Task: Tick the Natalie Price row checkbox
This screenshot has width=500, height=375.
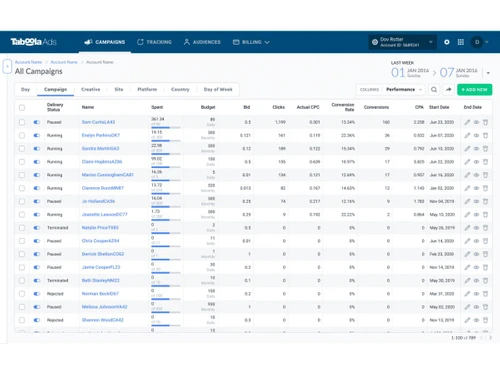Action: click(22, 228)
